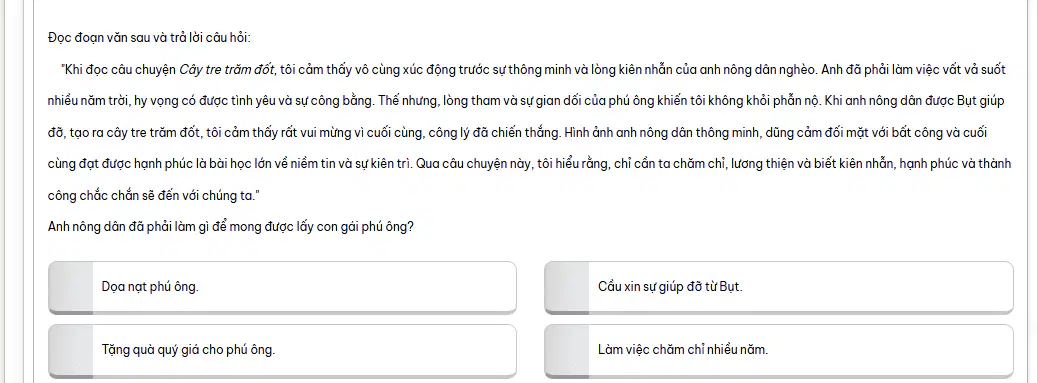The image size is (1038, 383).
Task: Click the last passage line "công chắc chắn sẽ đến"
Action: [156, 196]
